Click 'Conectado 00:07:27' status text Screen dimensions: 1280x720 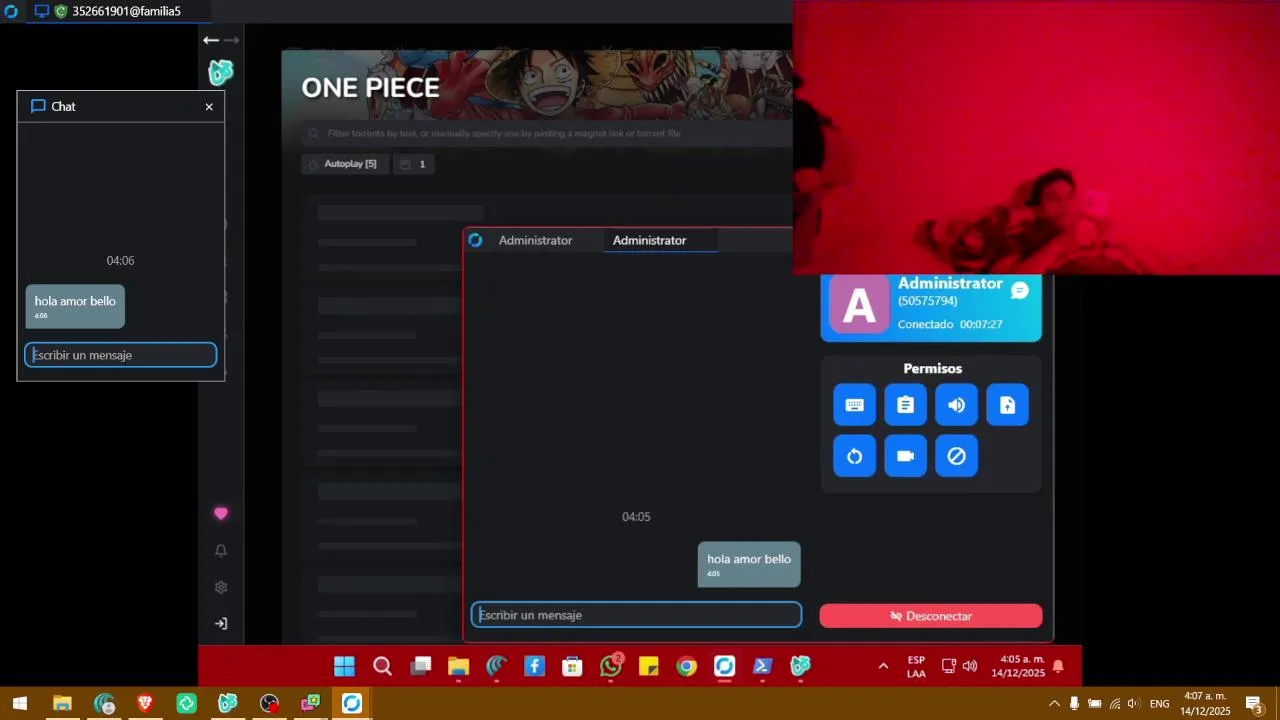tap(950, 324)
